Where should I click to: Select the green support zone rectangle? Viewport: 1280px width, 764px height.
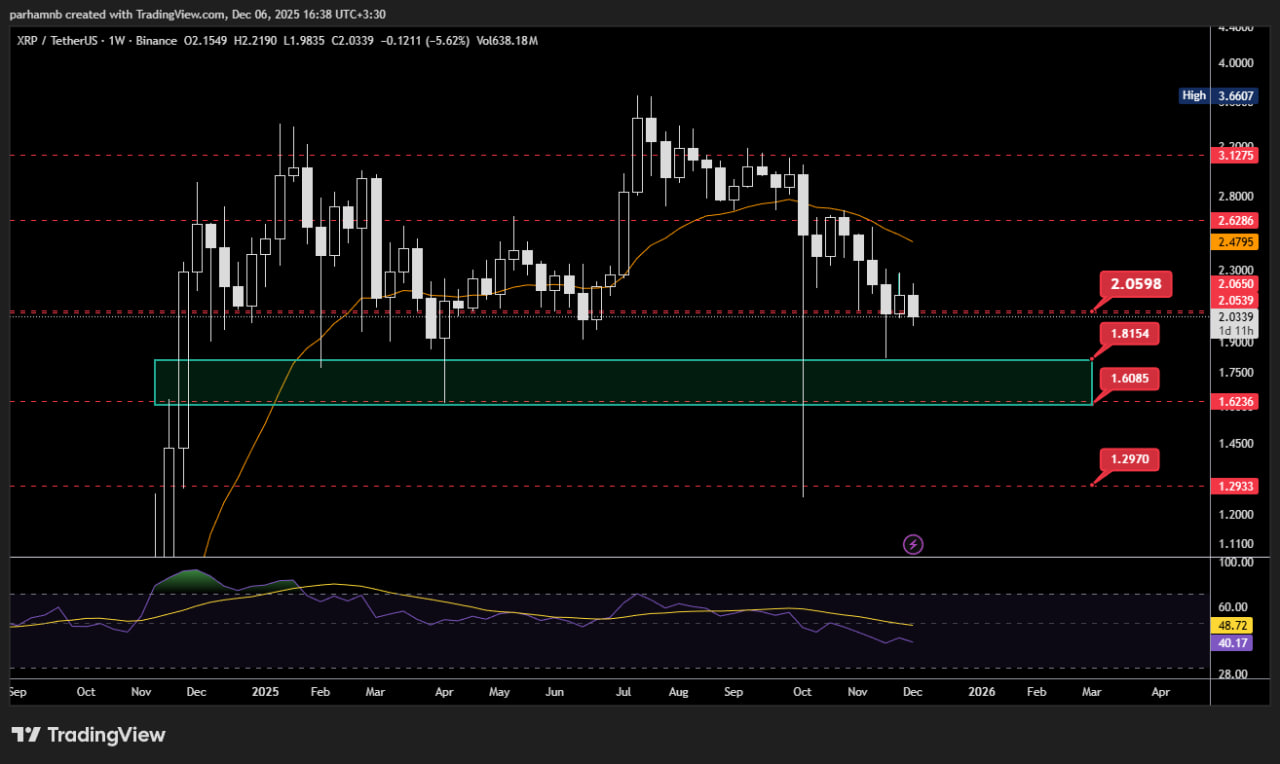620,380
